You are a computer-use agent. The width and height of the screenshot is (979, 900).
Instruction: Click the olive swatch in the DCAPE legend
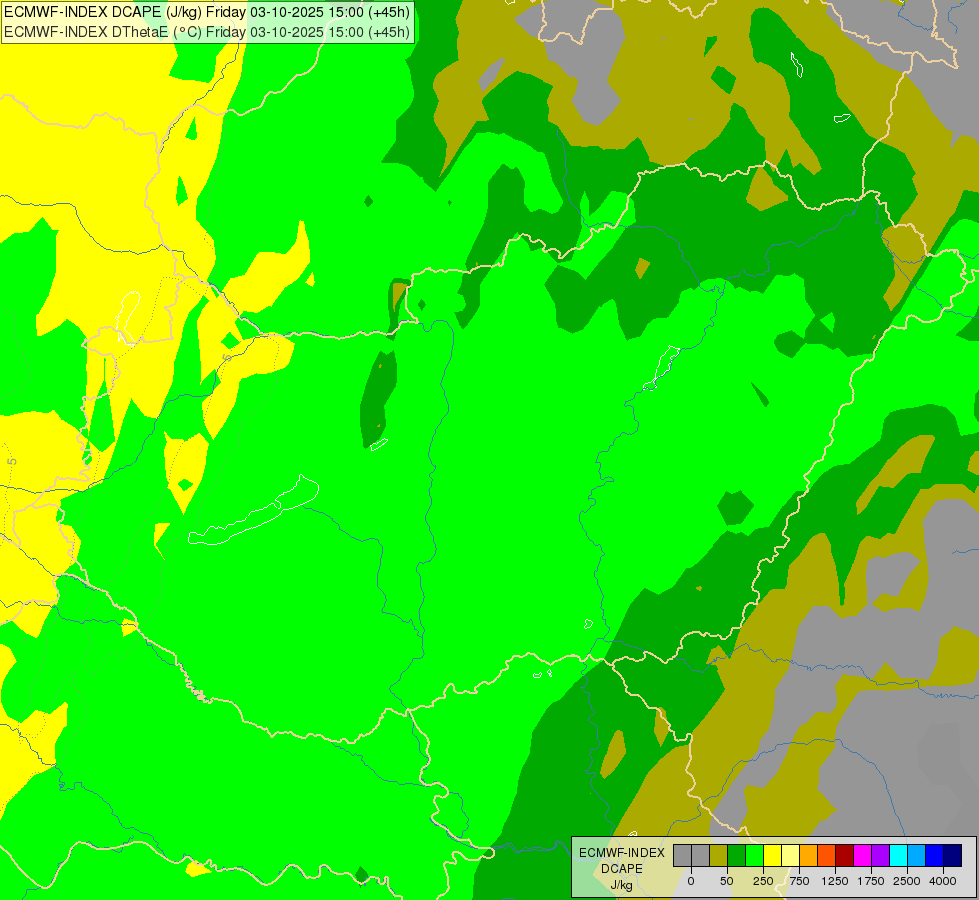719,856
